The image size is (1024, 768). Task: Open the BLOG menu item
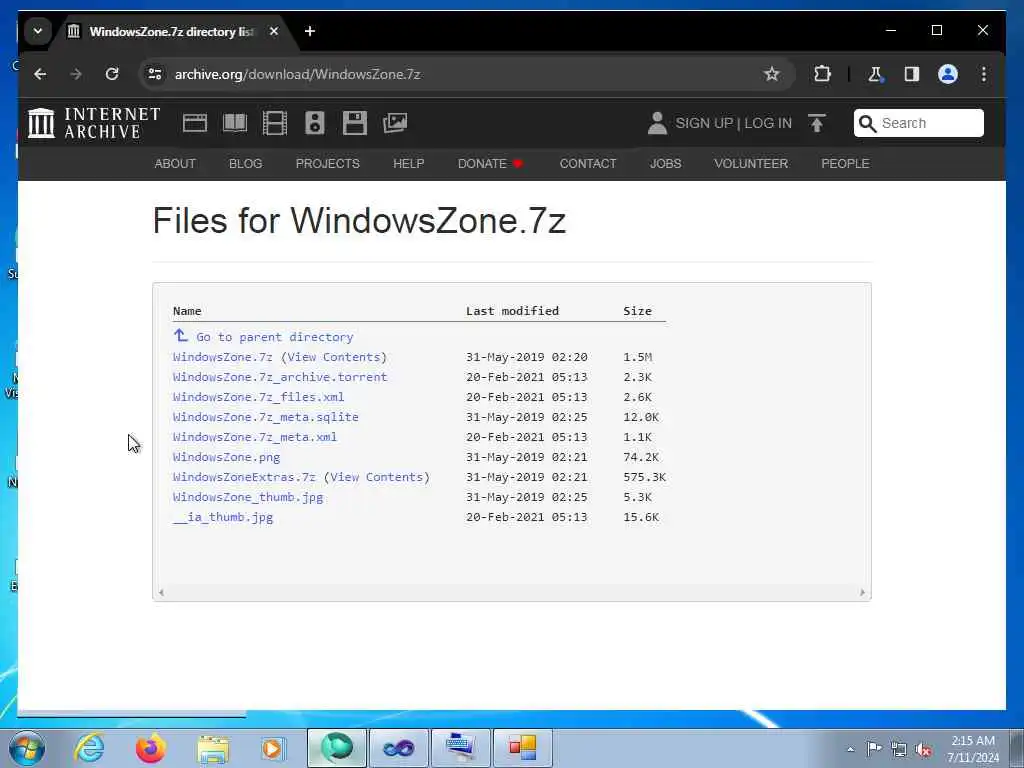click(x=246, y=163)
